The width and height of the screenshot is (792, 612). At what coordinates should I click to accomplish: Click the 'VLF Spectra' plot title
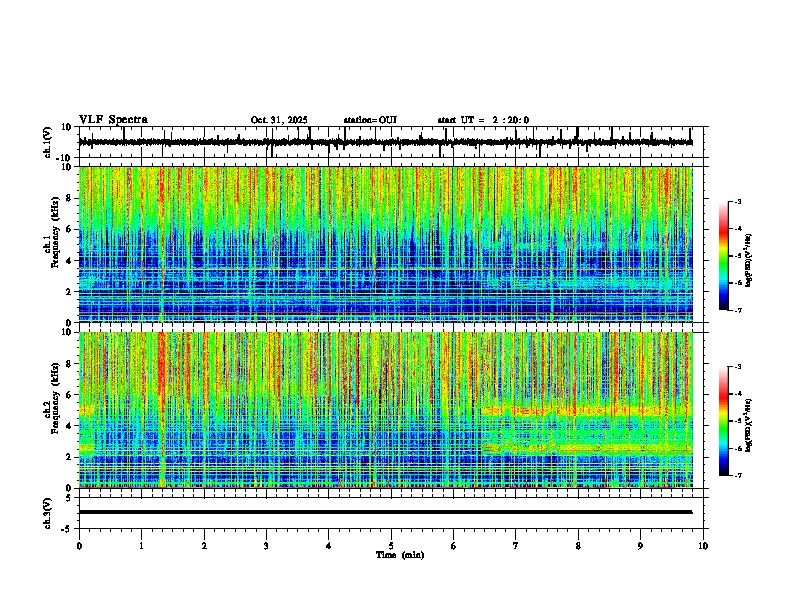click(x=113, y=120)
